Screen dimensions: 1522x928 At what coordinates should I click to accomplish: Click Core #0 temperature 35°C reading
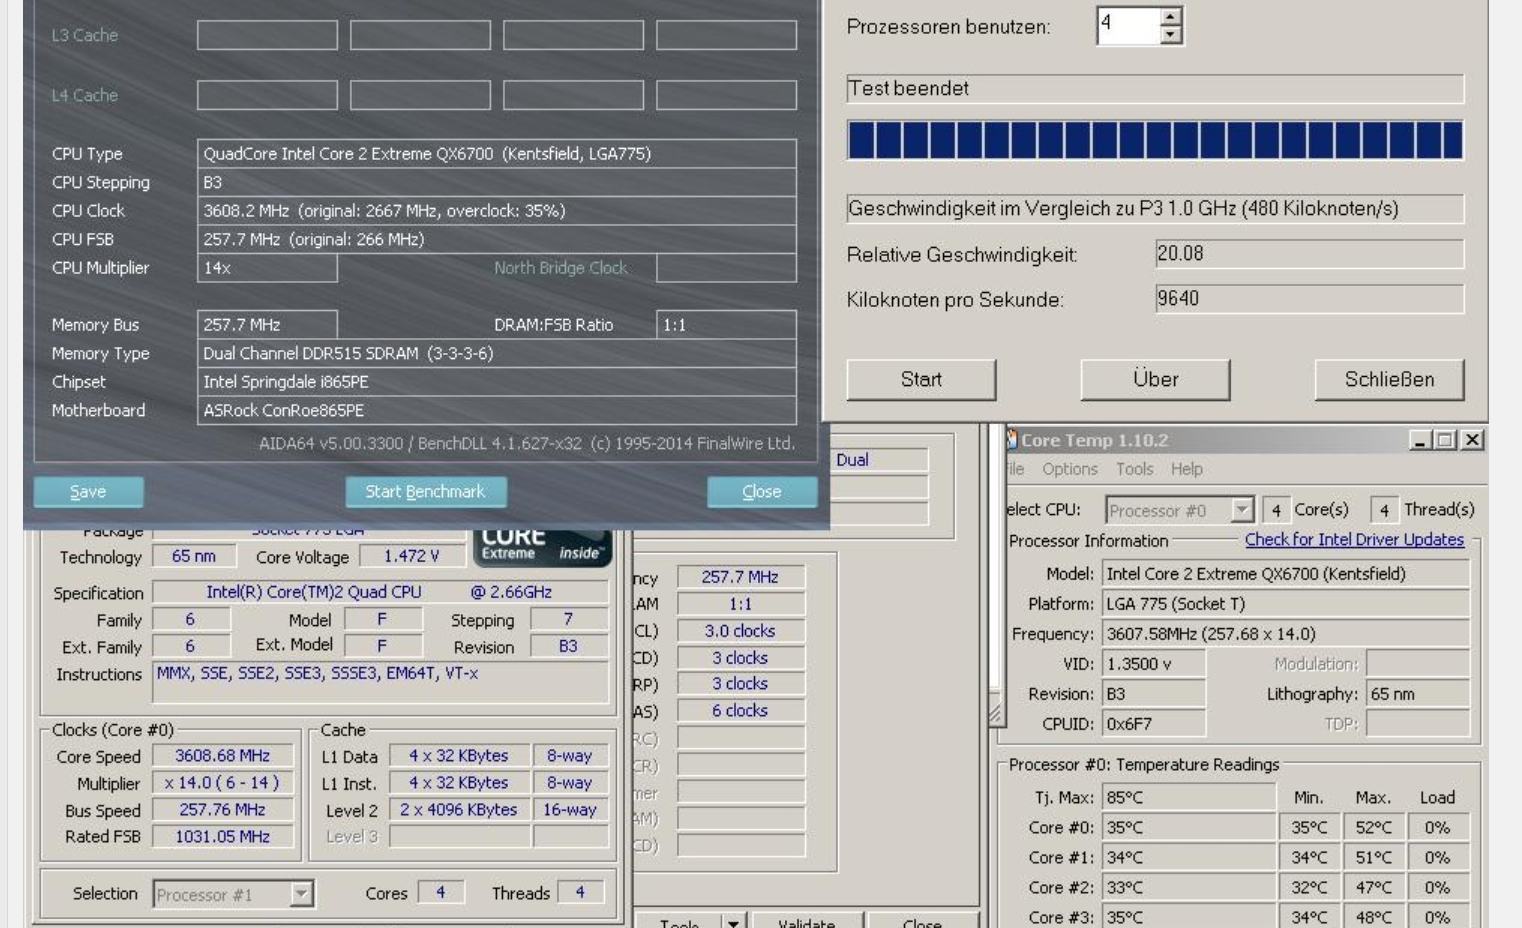[x=1189, y=828]
